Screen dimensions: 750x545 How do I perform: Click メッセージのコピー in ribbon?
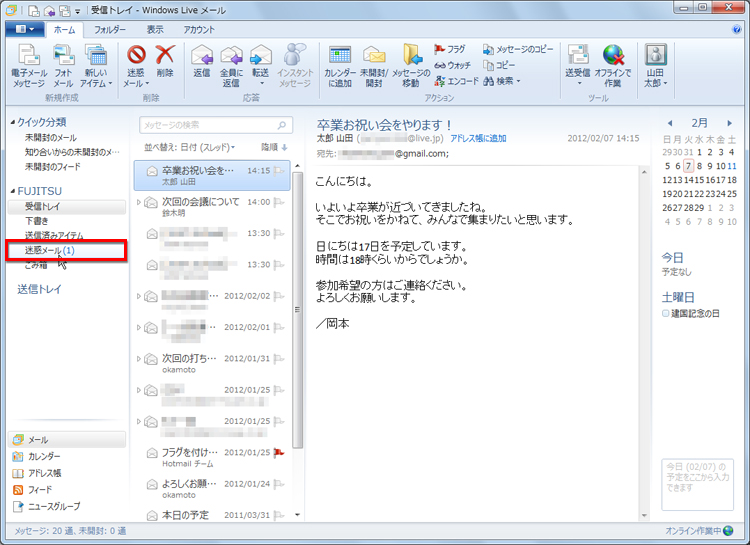coord(518,49)
